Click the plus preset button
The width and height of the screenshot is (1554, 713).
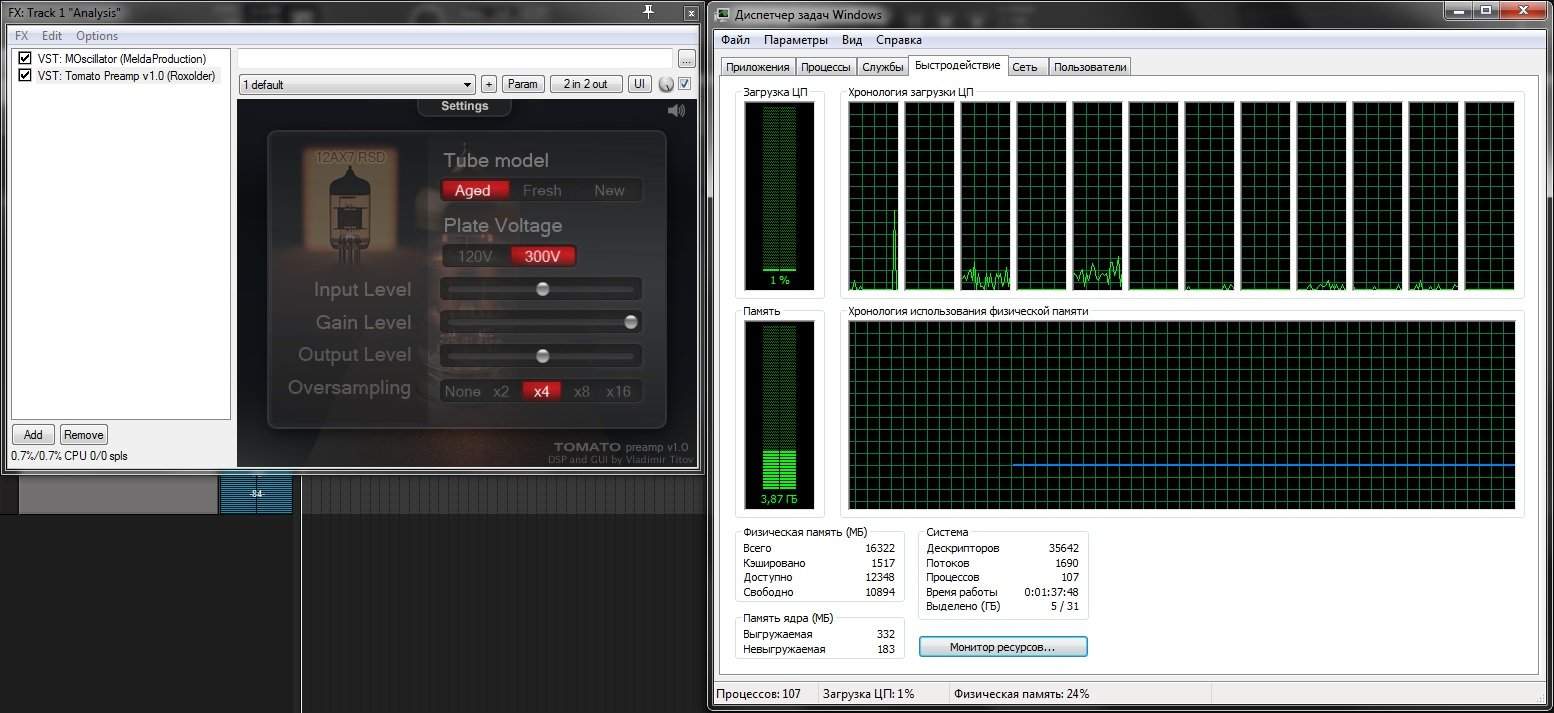(x=489, y=84)
